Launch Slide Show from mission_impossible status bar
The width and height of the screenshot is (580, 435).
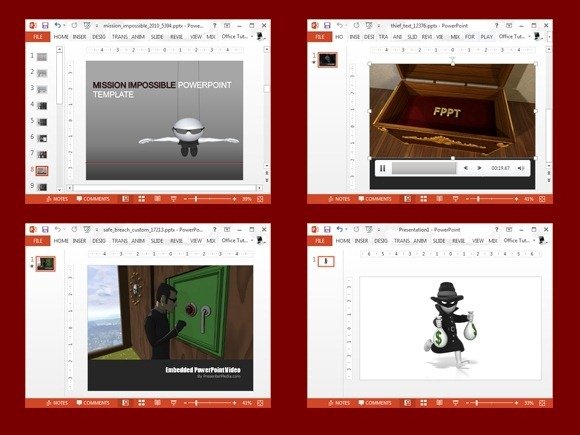(x=173, y=199)
